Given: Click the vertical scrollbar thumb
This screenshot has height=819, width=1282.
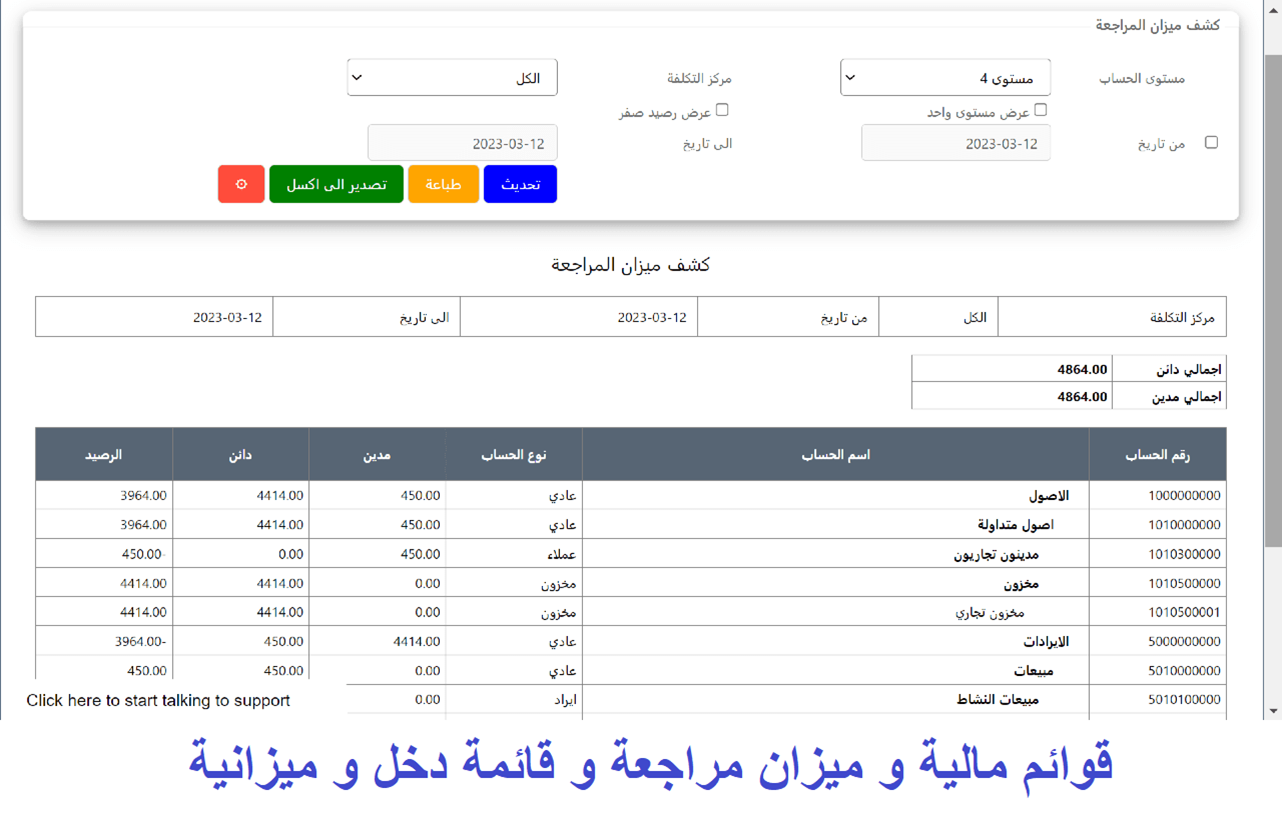Looking at the screenshot, I should pos(1273,300).
